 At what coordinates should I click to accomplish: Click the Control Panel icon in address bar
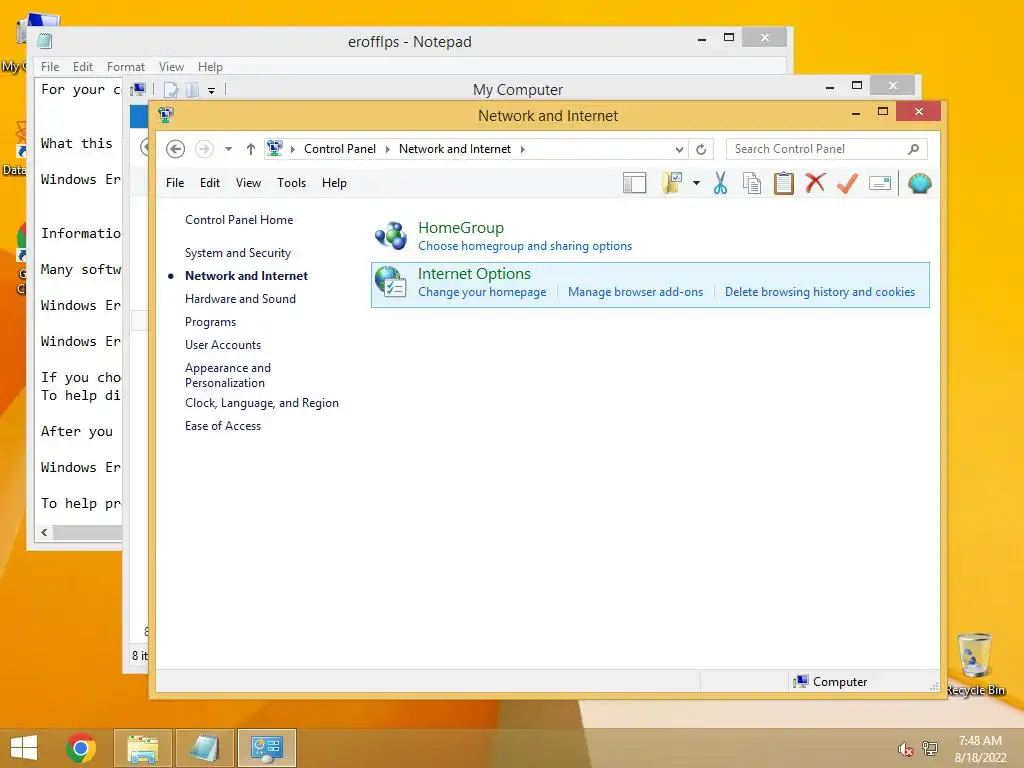(275, 148)
